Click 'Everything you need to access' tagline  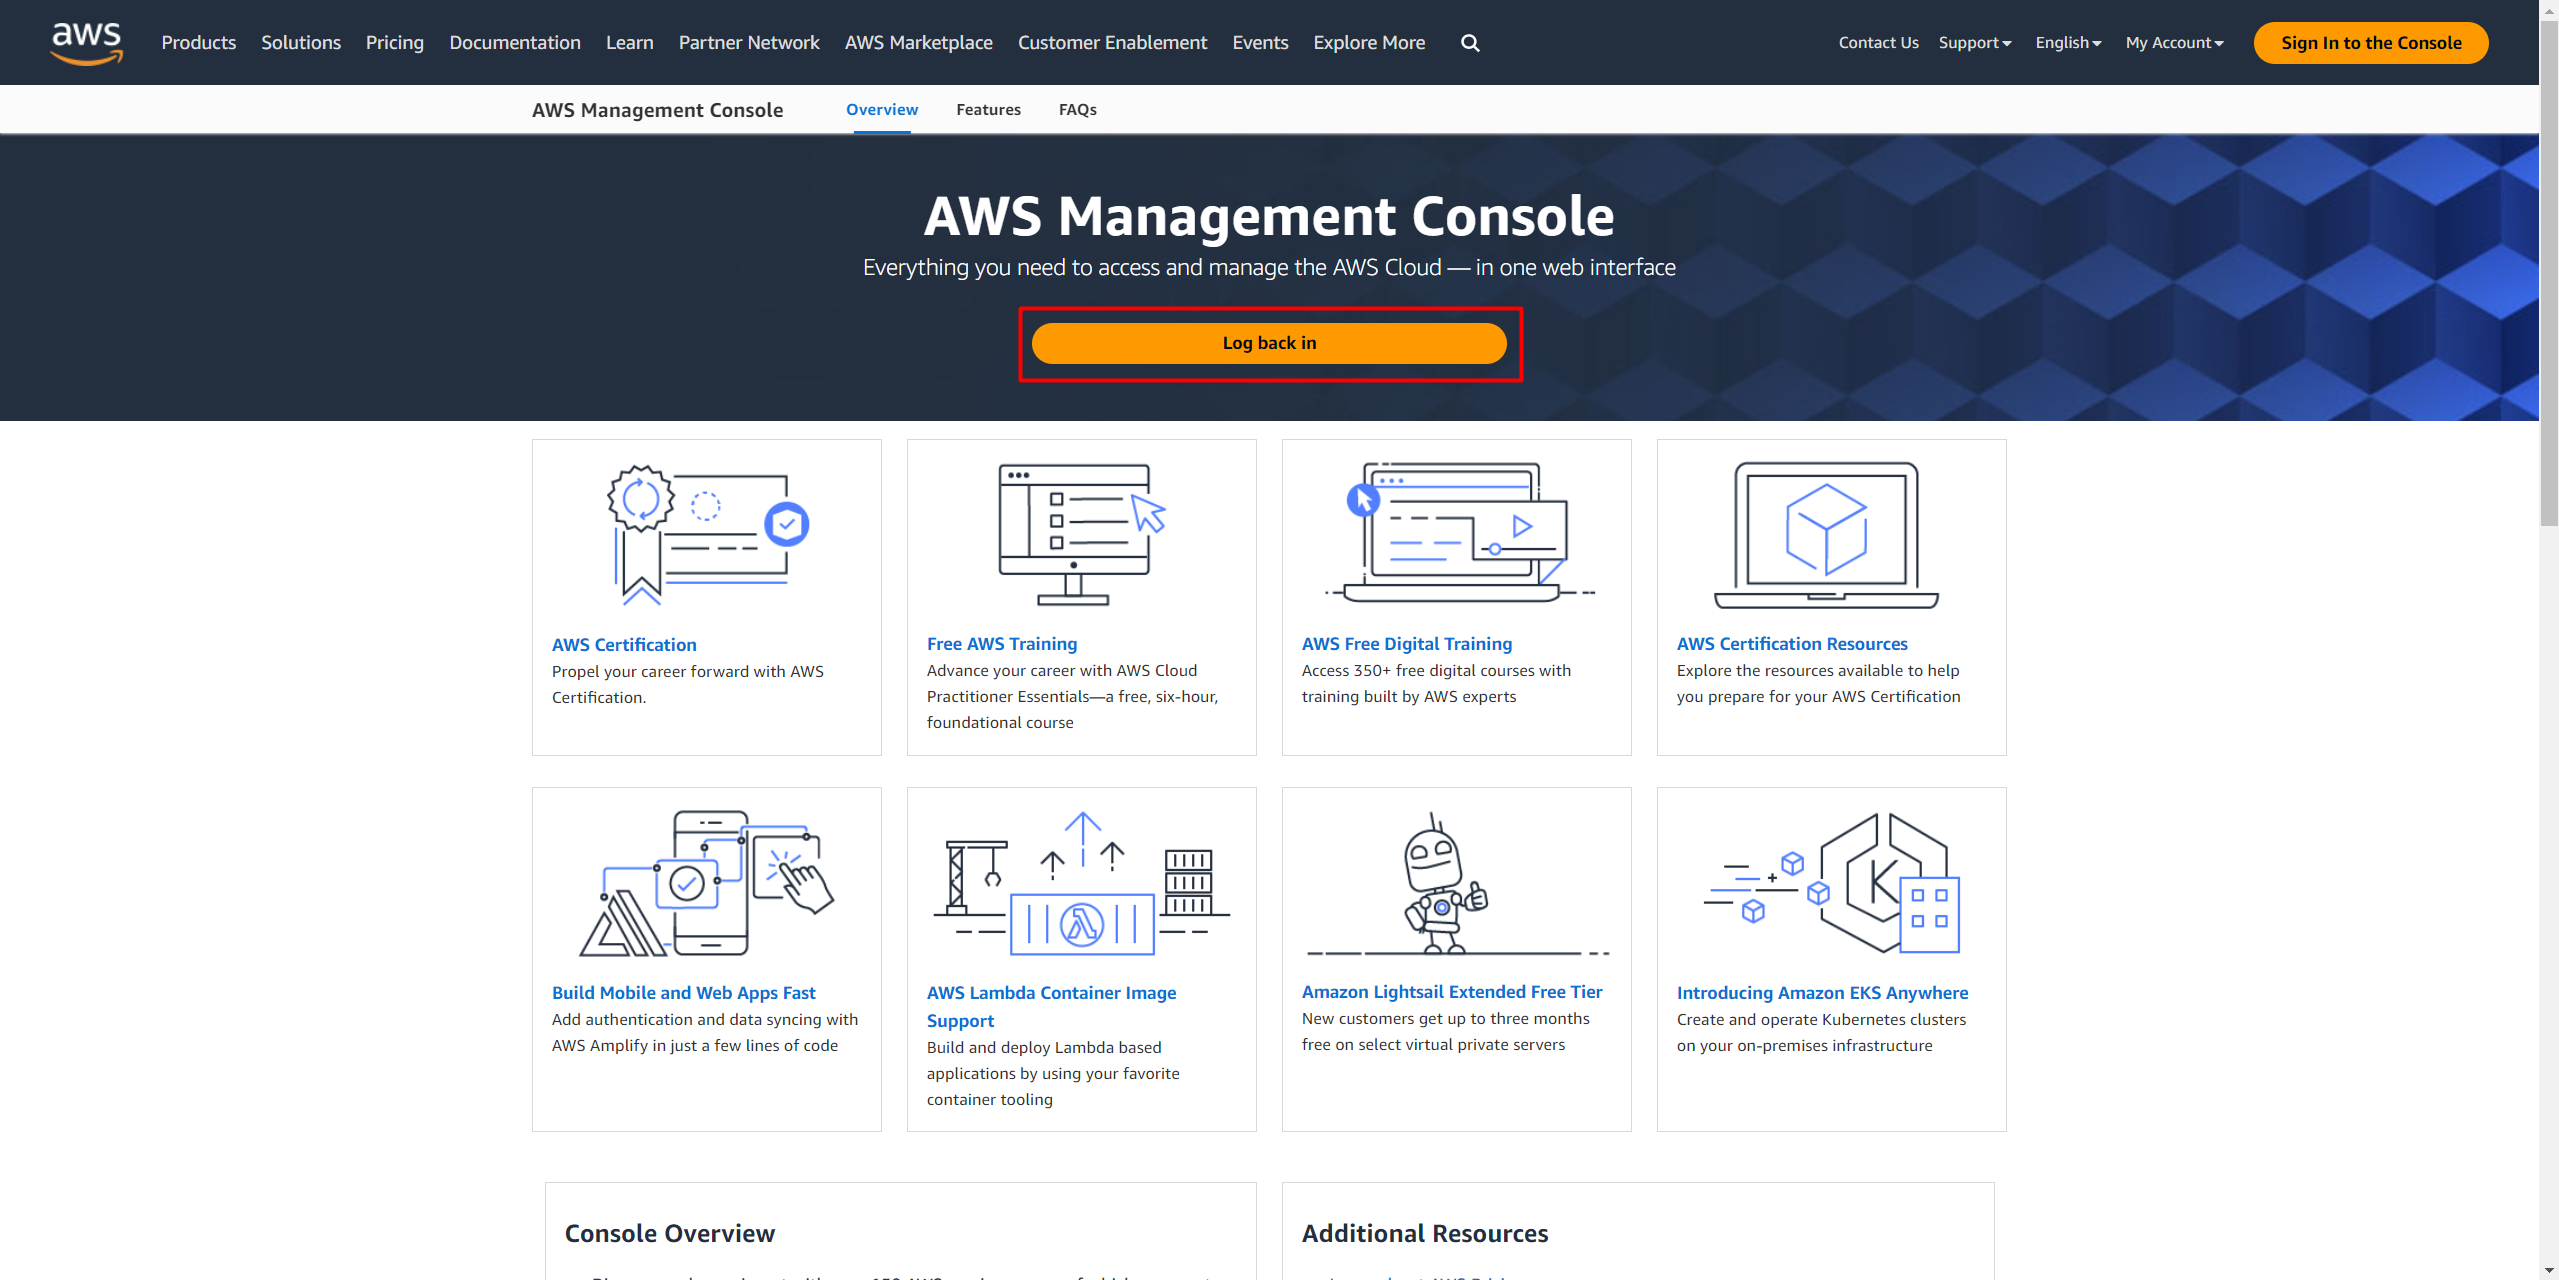pos(1269,268)
